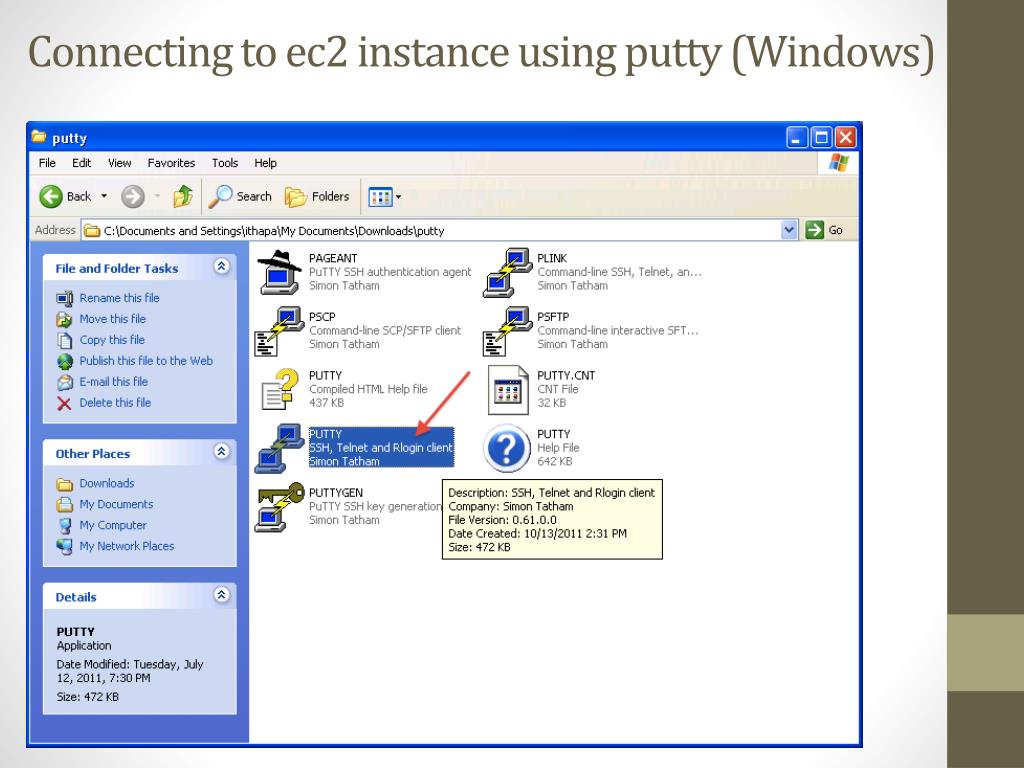
Task: Click Copy this file link
Action: [112, 340]
